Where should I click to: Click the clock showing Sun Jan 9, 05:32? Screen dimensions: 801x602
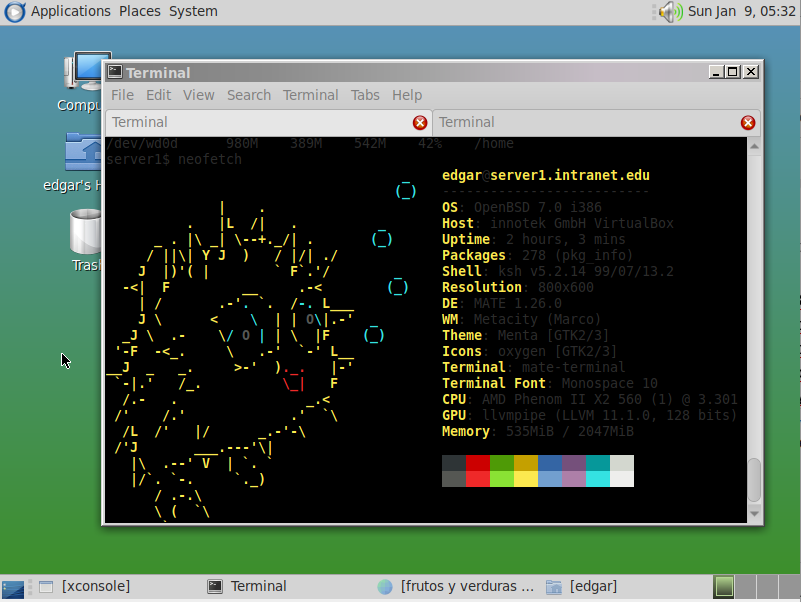click(x=742, y=11)
